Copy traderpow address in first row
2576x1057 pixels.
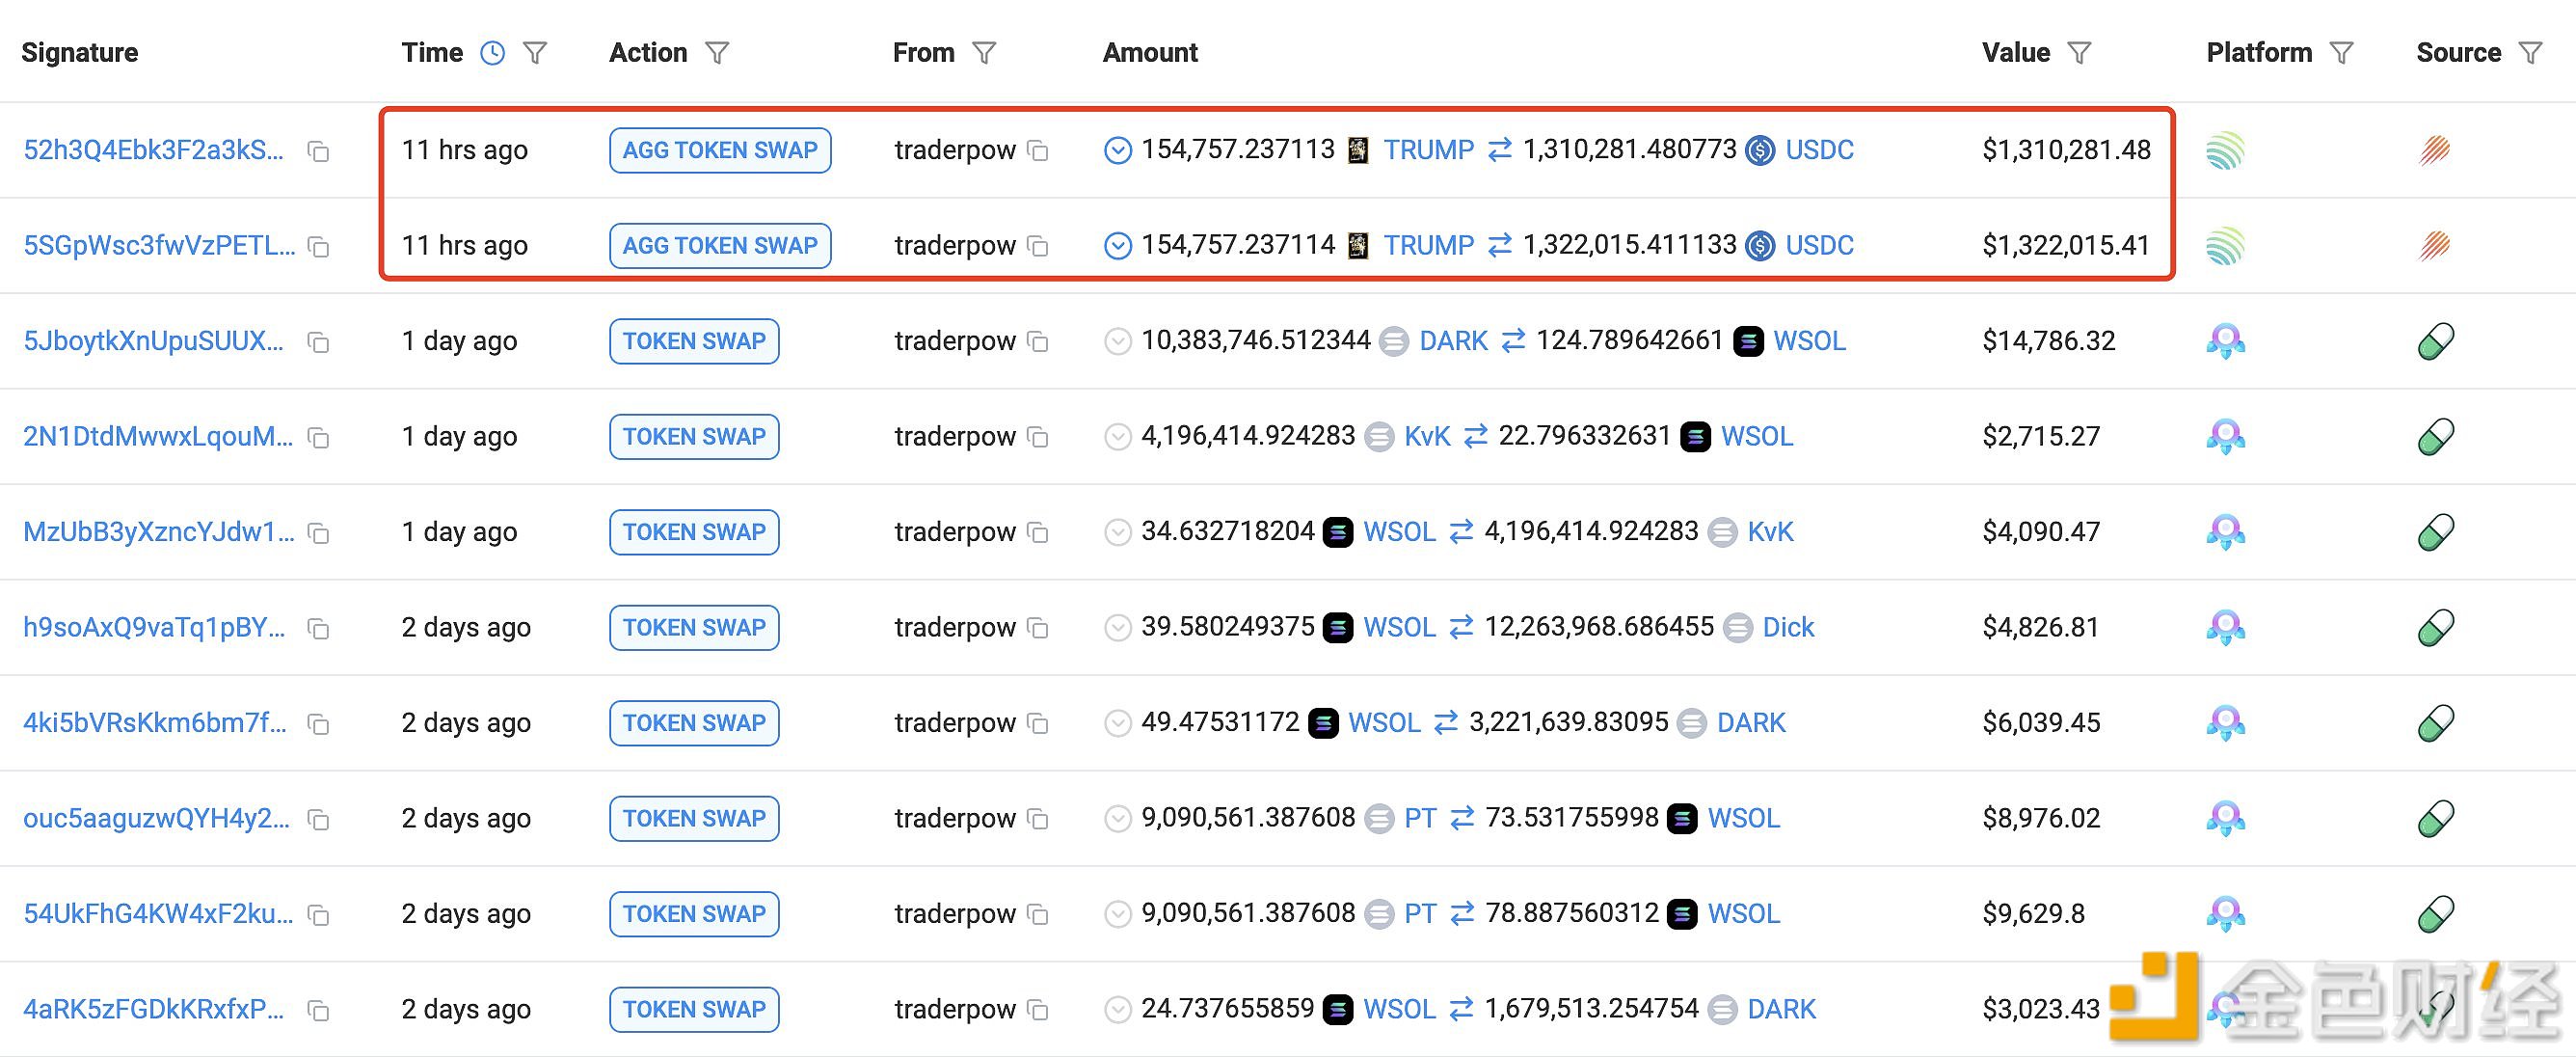[x=1039, y=151]
